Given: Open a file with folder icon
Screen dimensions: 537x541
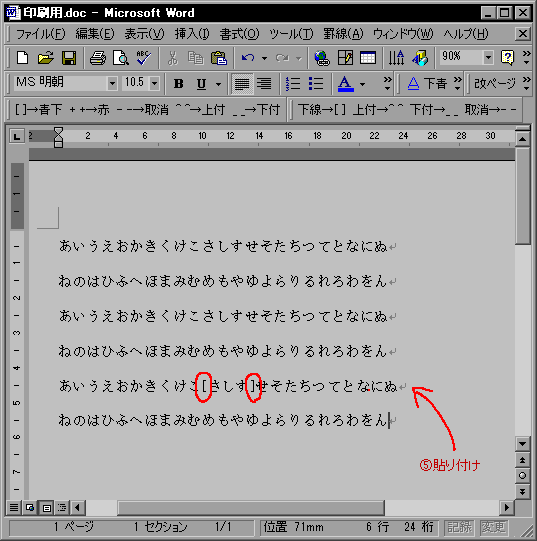Looking at the screenshot, I should point(46,58).
